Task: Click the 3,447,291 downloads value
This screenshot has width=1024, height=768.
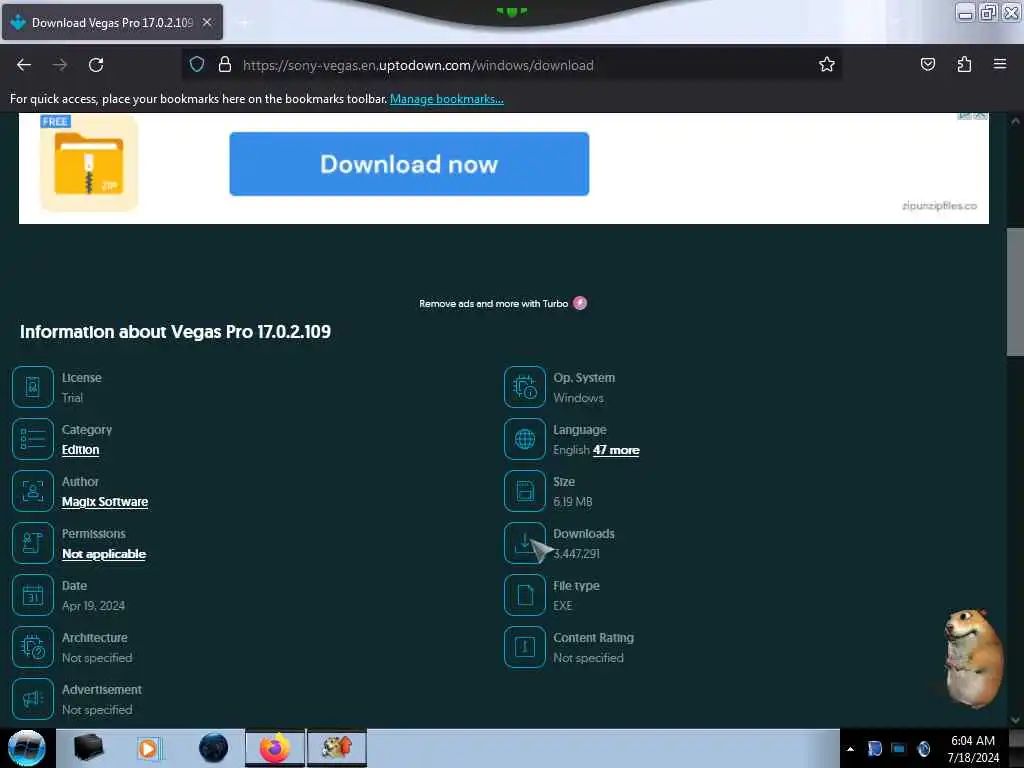Action: click(x=576, y=554)
